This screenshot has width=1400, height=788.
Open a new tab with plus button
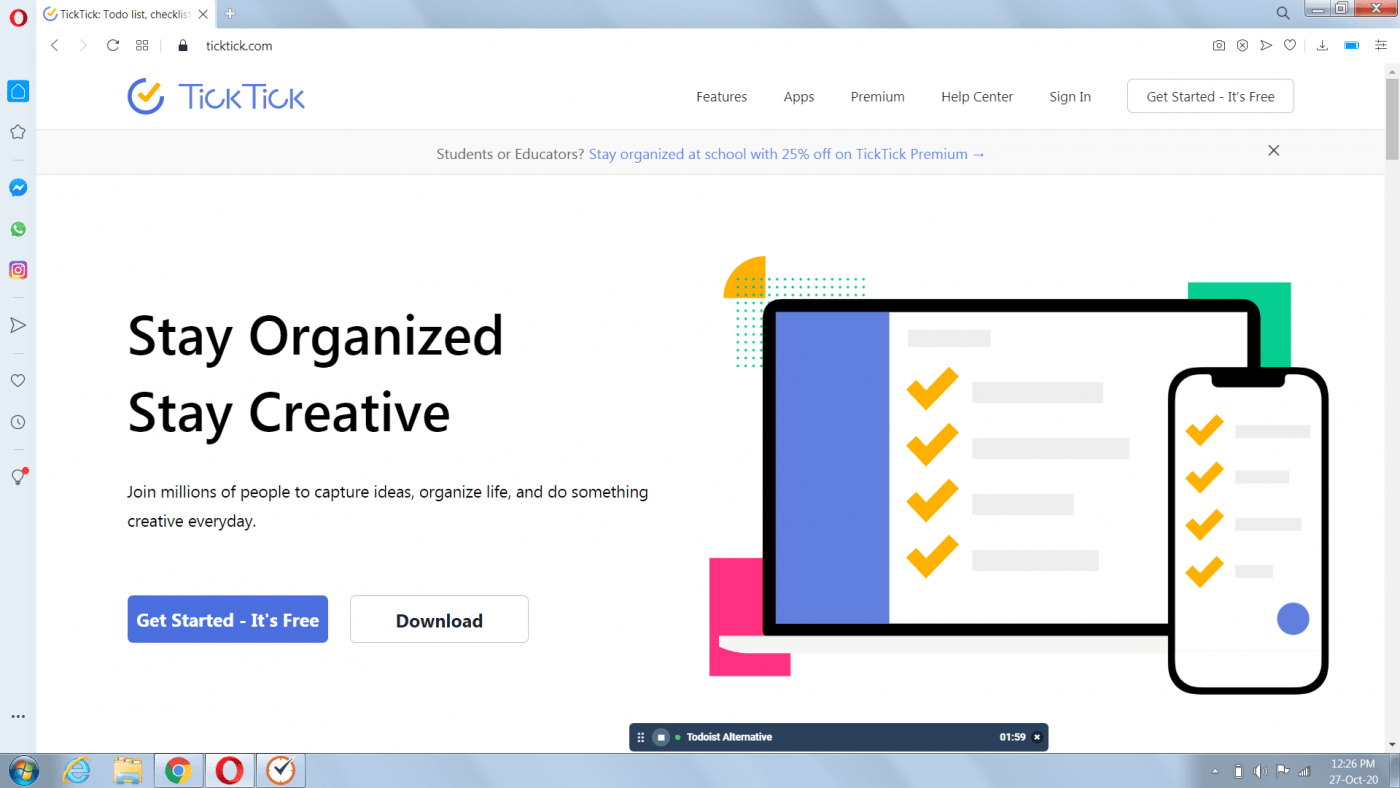pos(230,14)
